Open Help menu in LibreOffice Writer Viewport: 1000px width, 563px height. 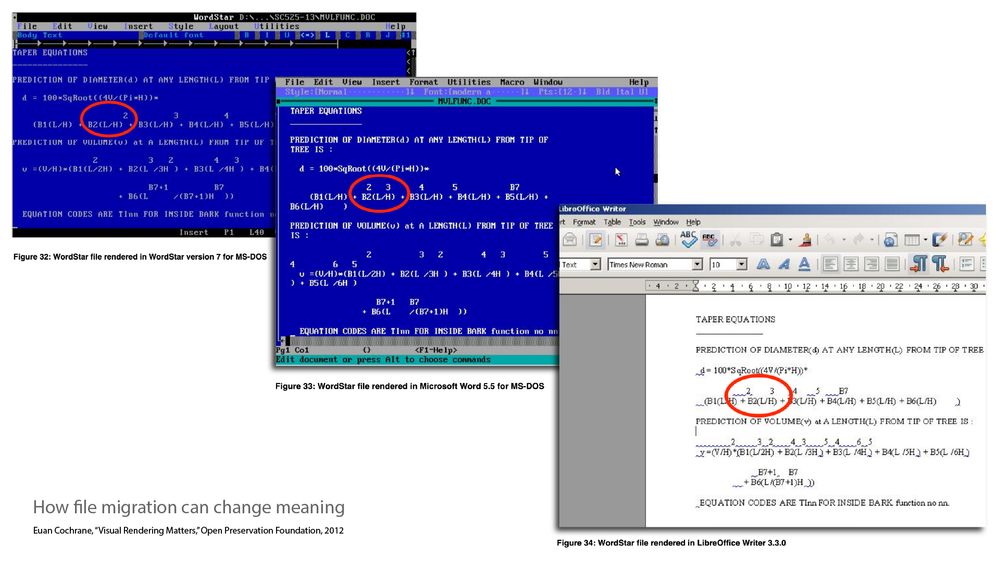[693, 222]
